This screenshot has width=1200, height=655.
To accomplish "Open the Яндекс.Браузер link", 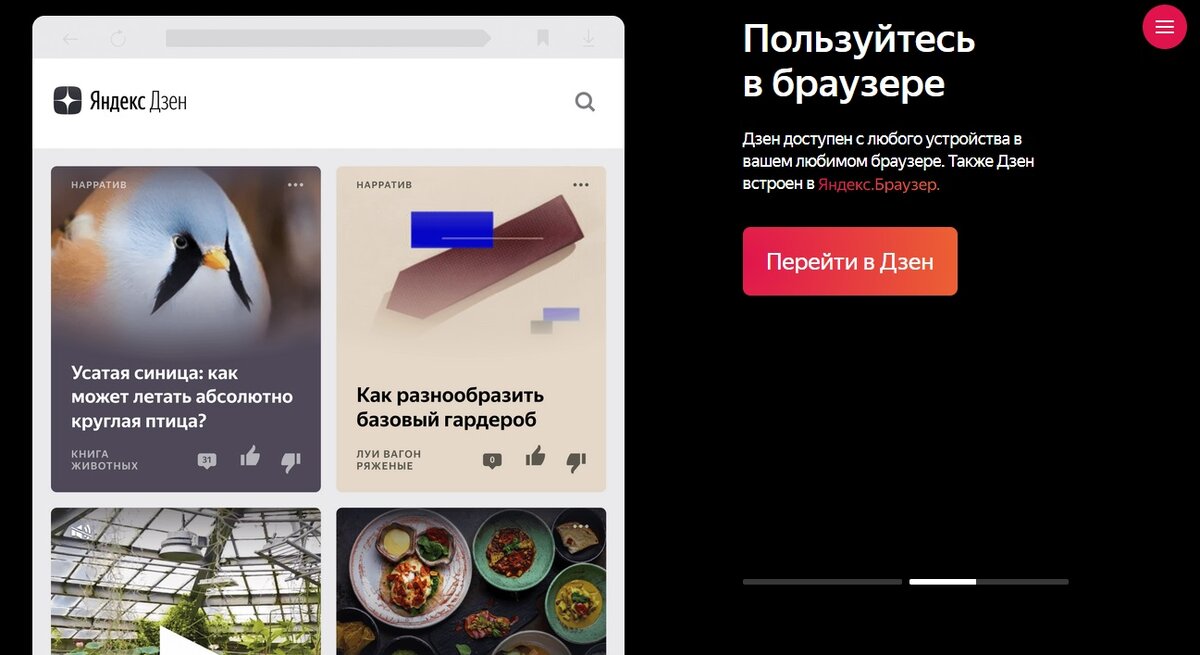I will click(879, 184).
